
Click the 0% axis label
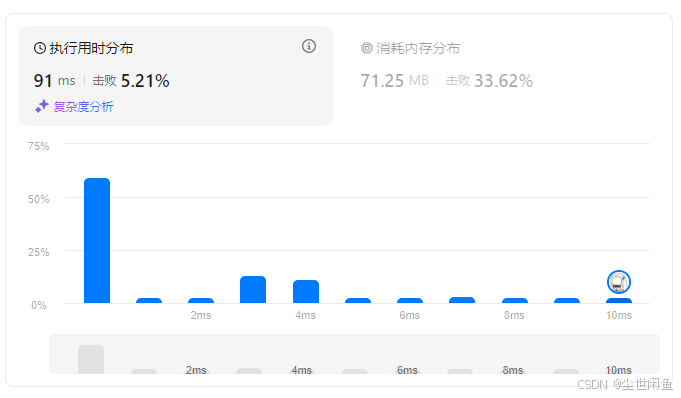(x=39, y=305)
